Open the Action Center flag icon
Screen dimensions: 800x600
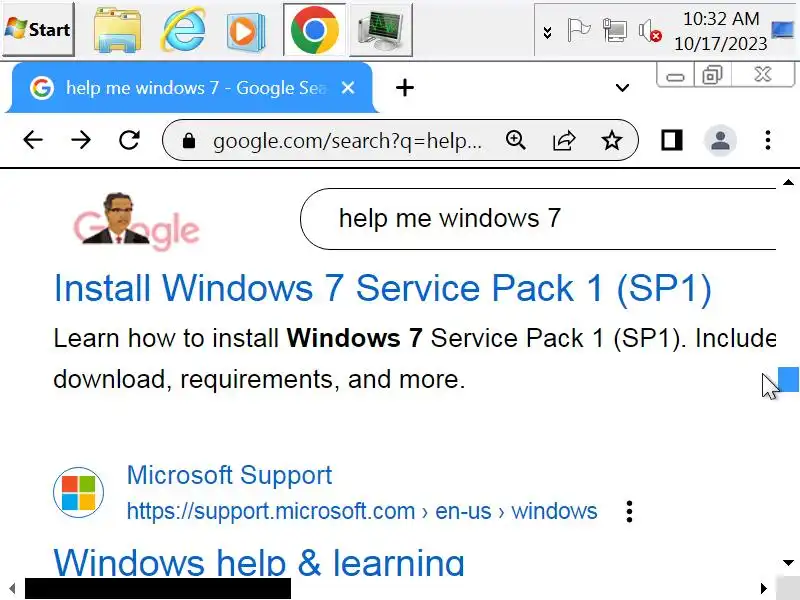[579, 30]
